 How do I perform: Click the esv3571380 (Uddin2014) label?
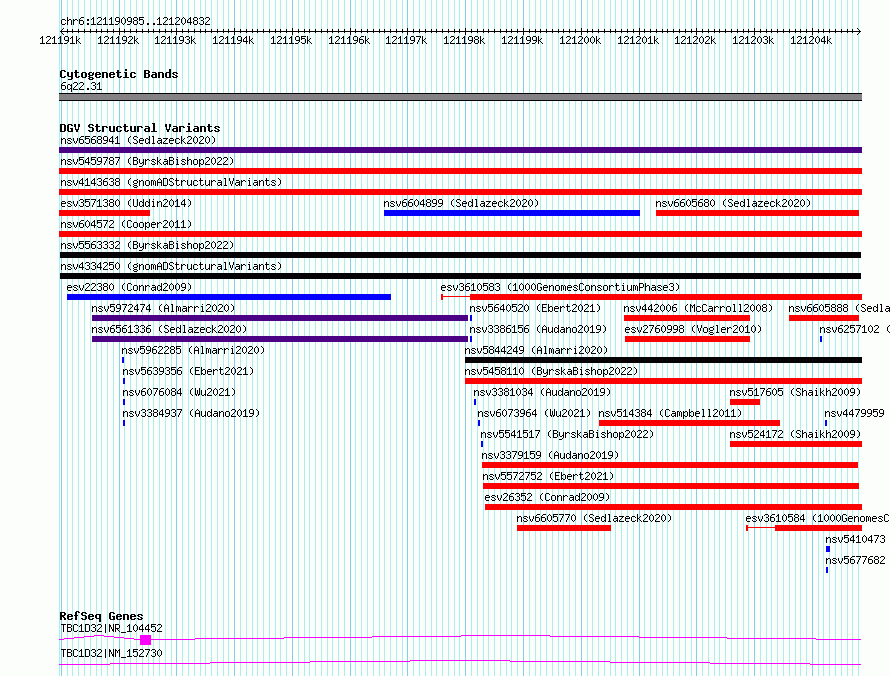[x=126, y=203]
